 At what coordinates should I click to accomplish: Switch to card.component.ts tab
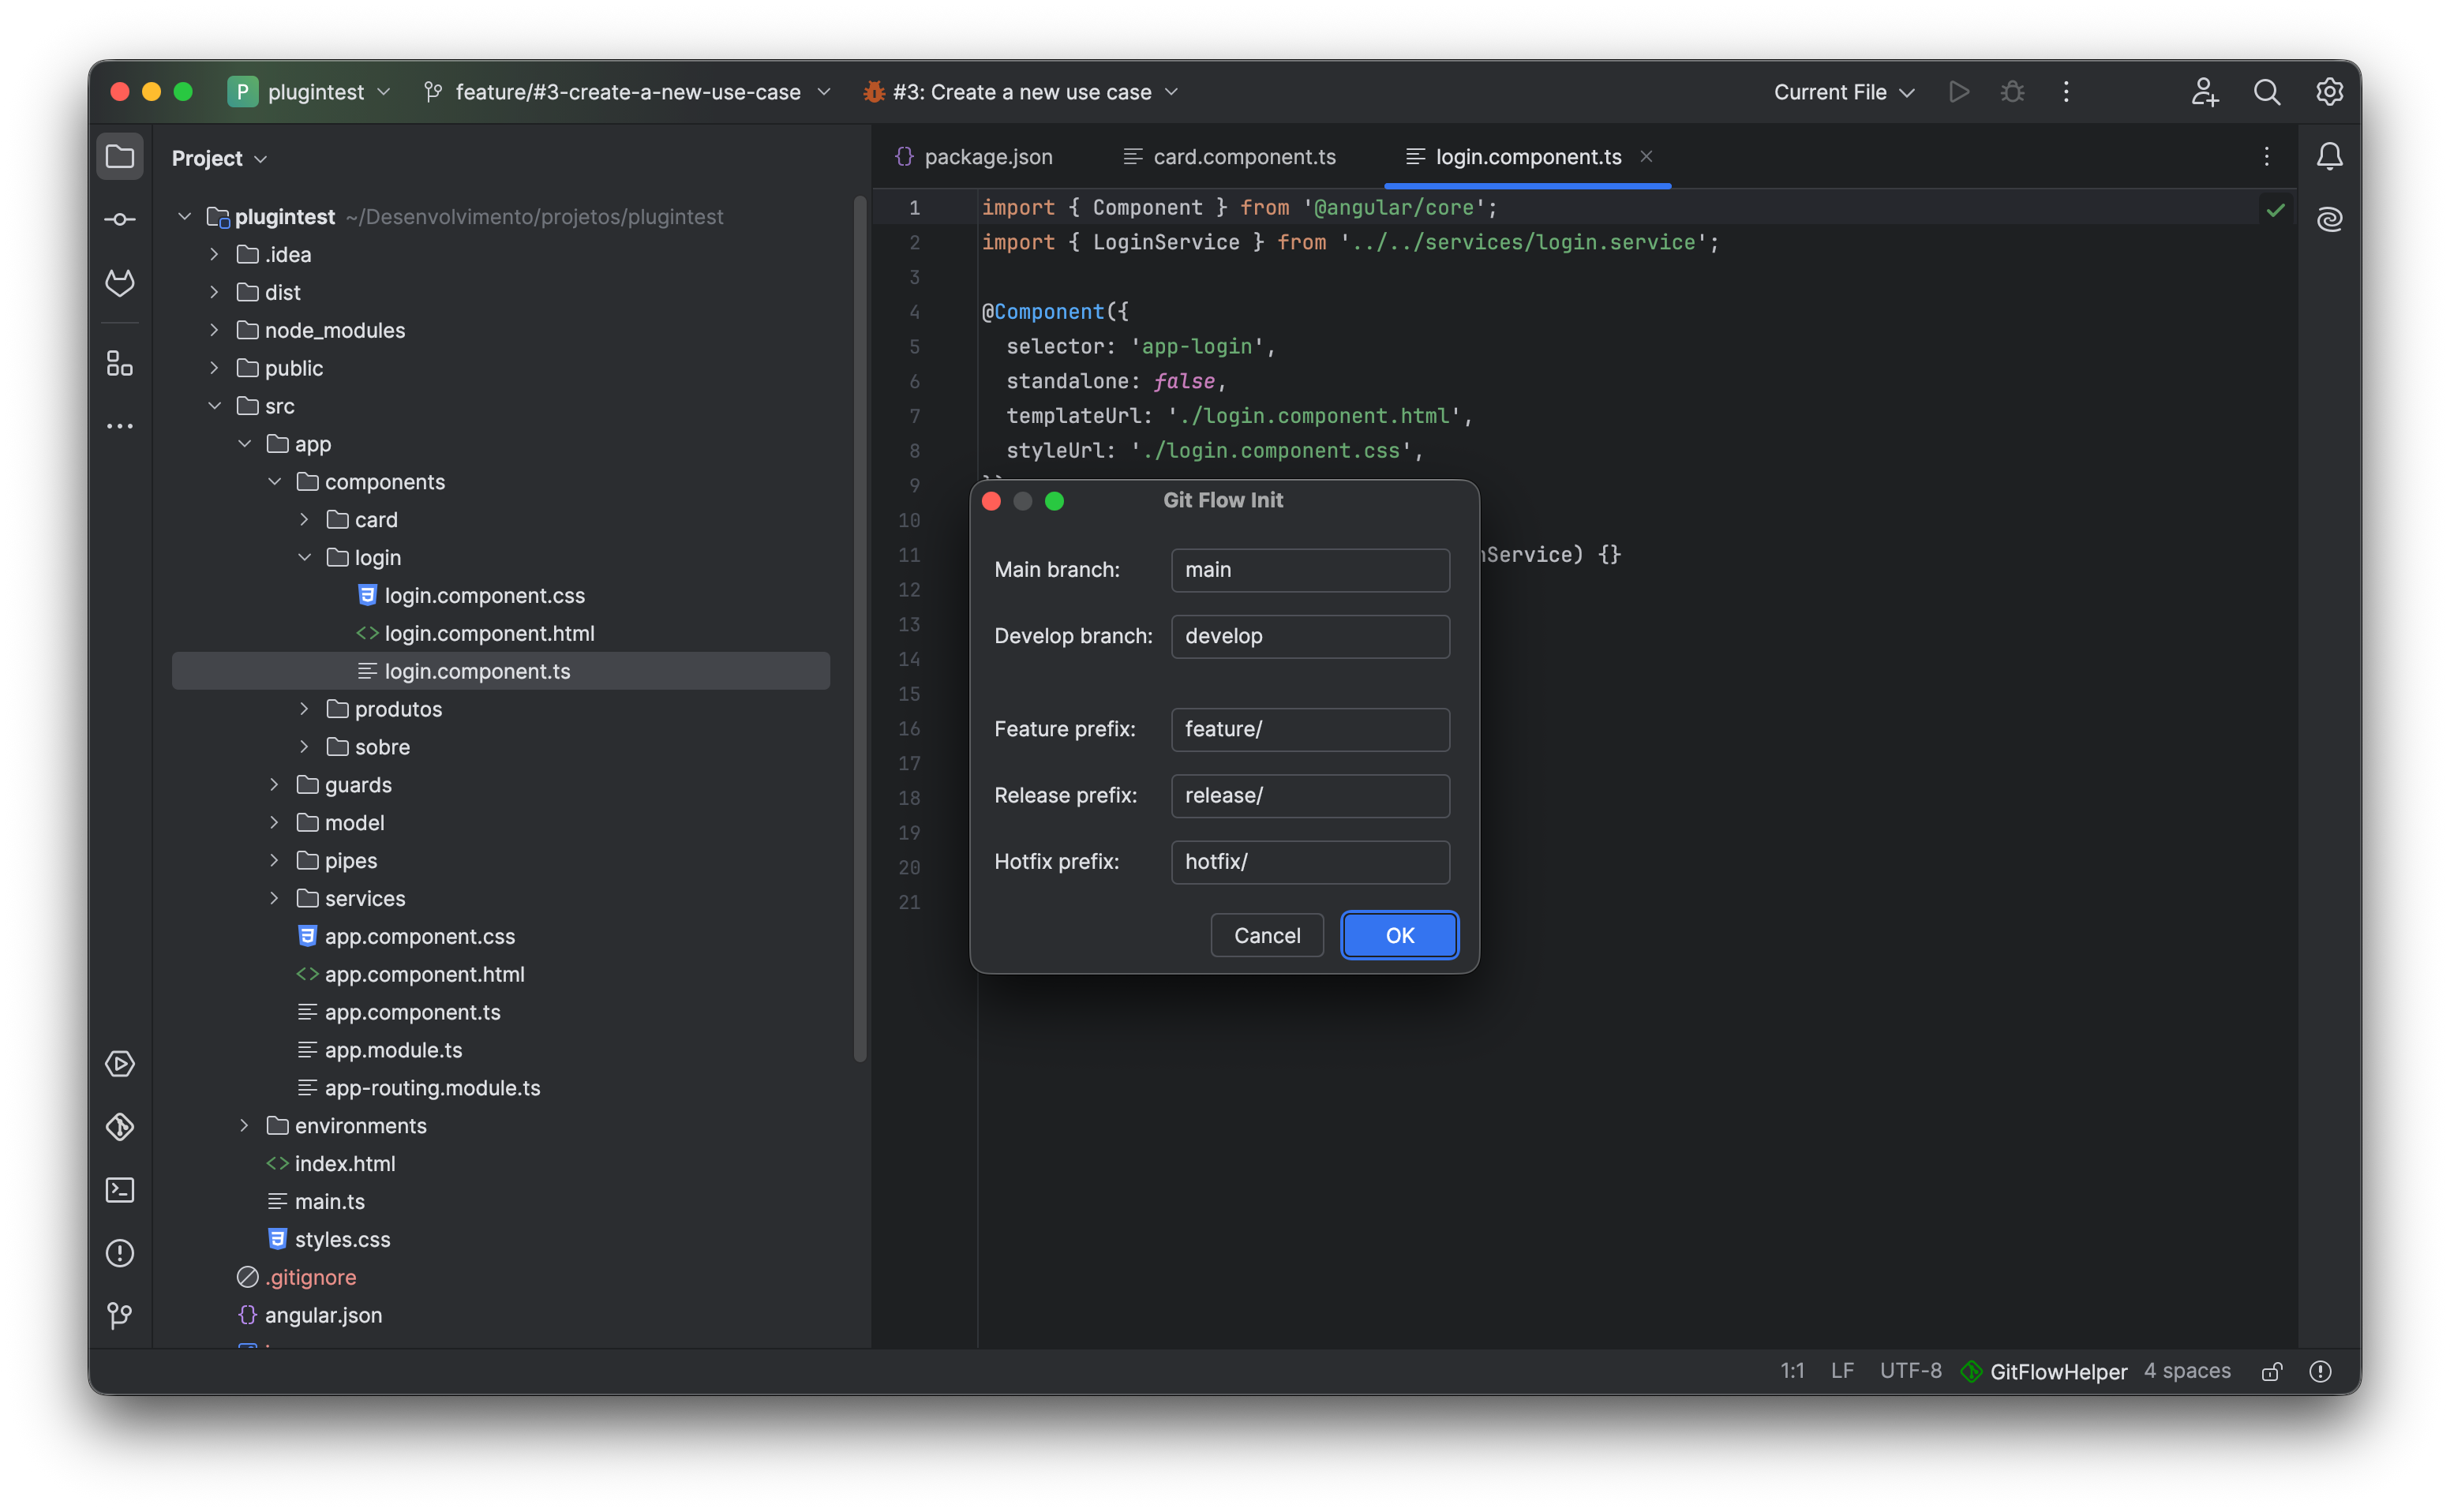[x=1230, y=157]
